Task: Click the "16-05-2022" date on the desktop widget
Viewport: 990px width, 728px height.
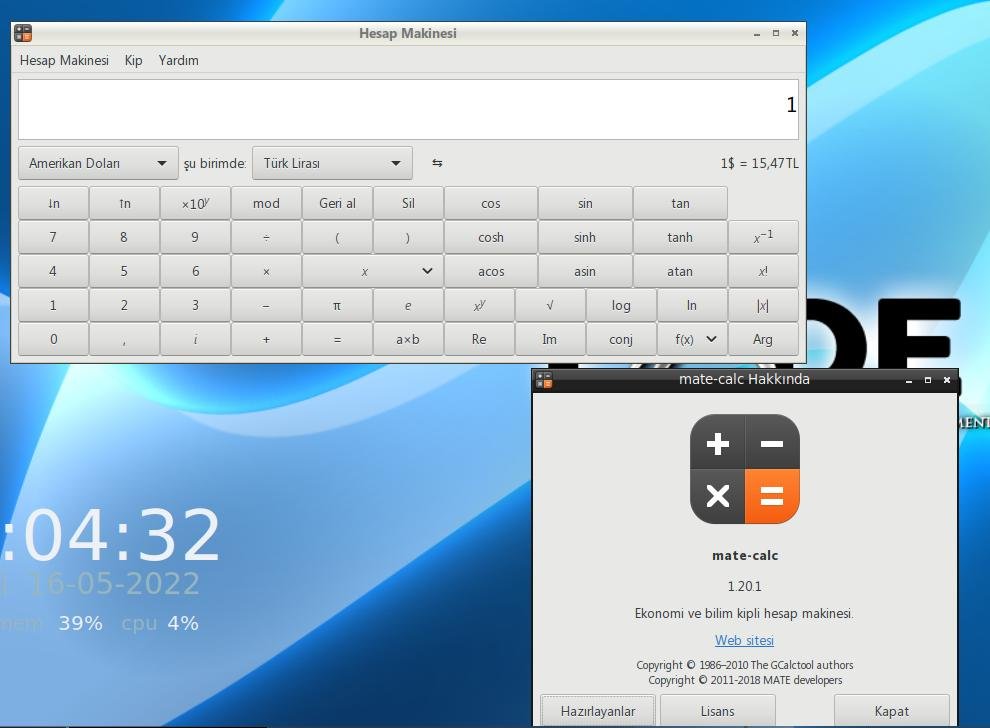Action: pyautogui.click(x=115, y=583)
